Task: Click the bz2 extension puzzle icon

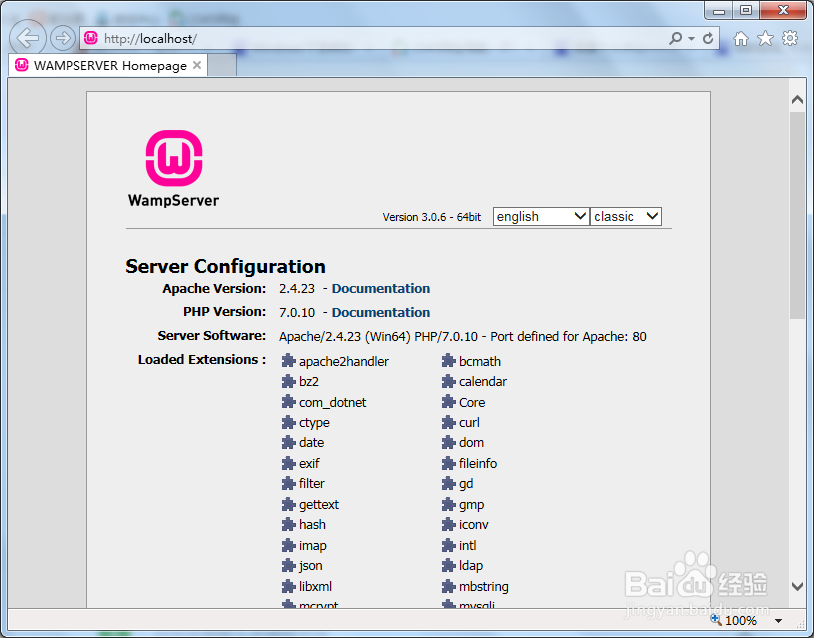Action: (x=289, y=382)
